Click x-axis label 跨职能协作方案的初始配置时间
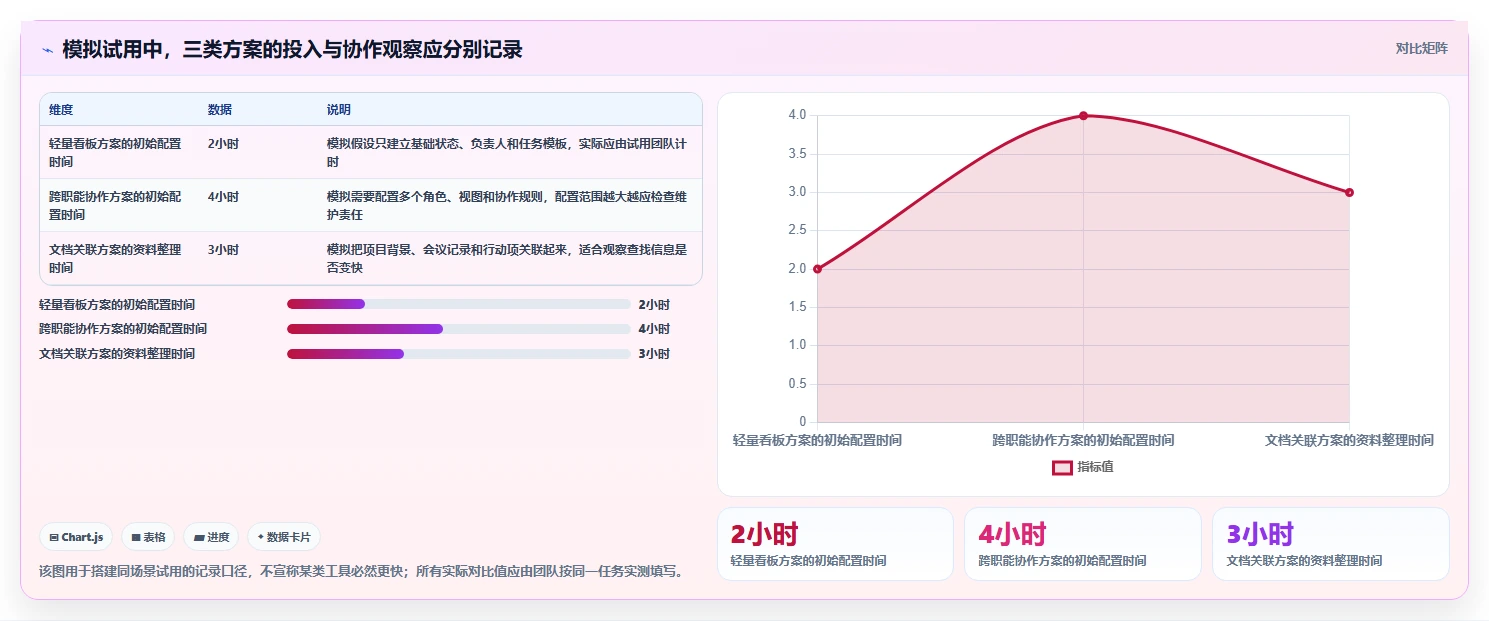1489x621 pixels. (1083, 440)
